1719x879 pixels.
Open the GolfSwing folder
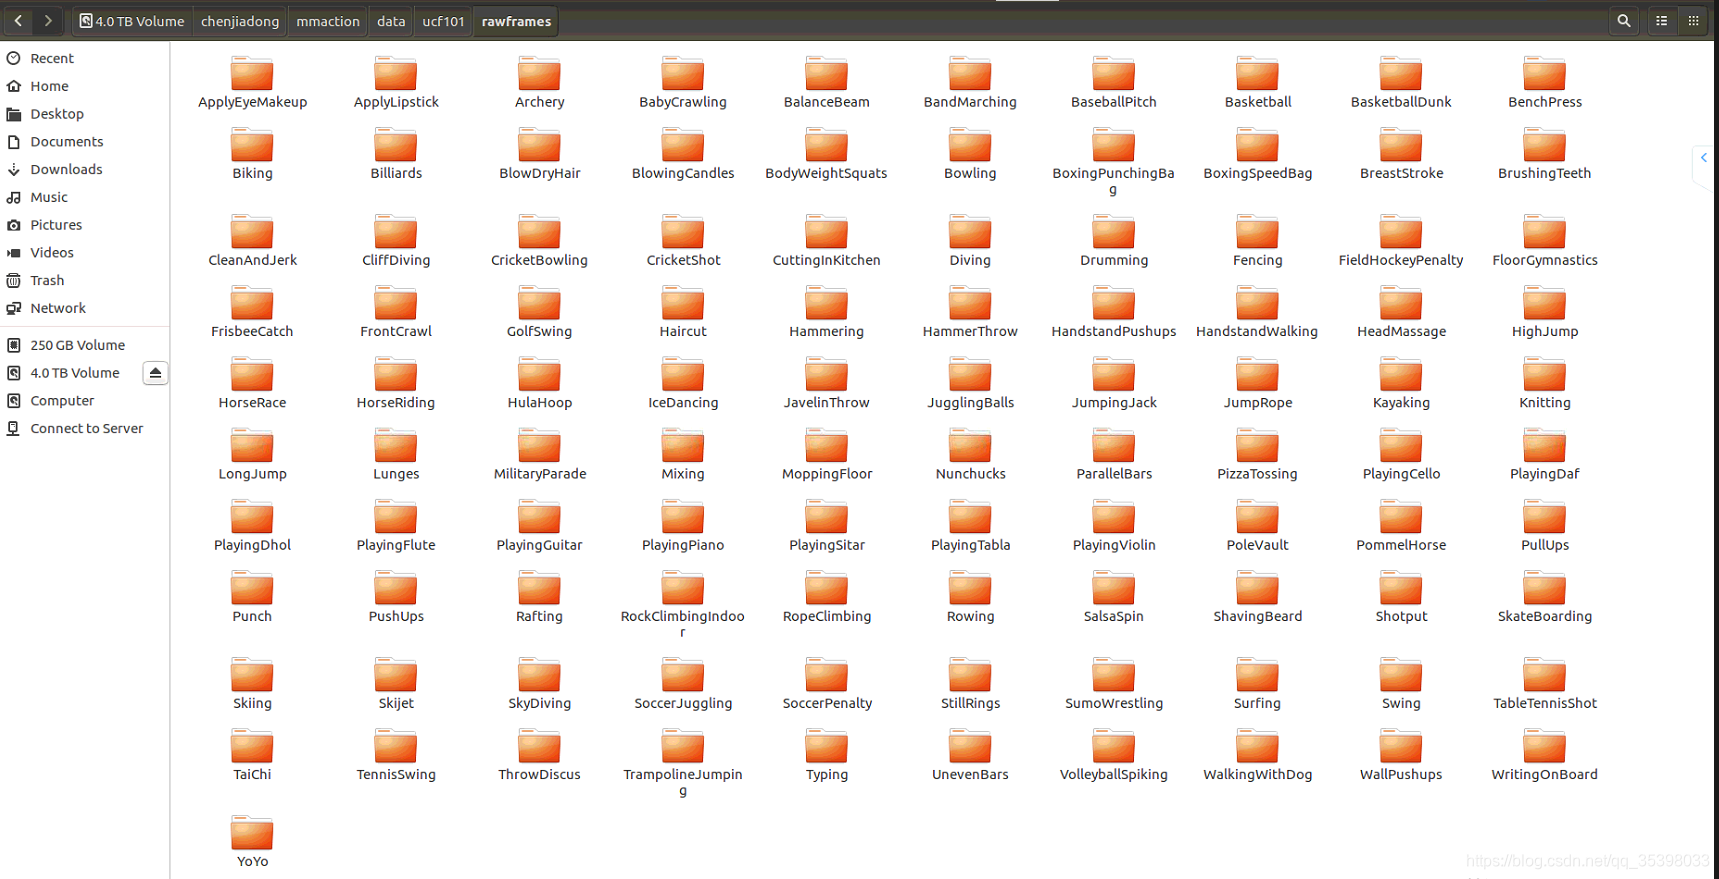pyautogui.click(x=539, y=312)
